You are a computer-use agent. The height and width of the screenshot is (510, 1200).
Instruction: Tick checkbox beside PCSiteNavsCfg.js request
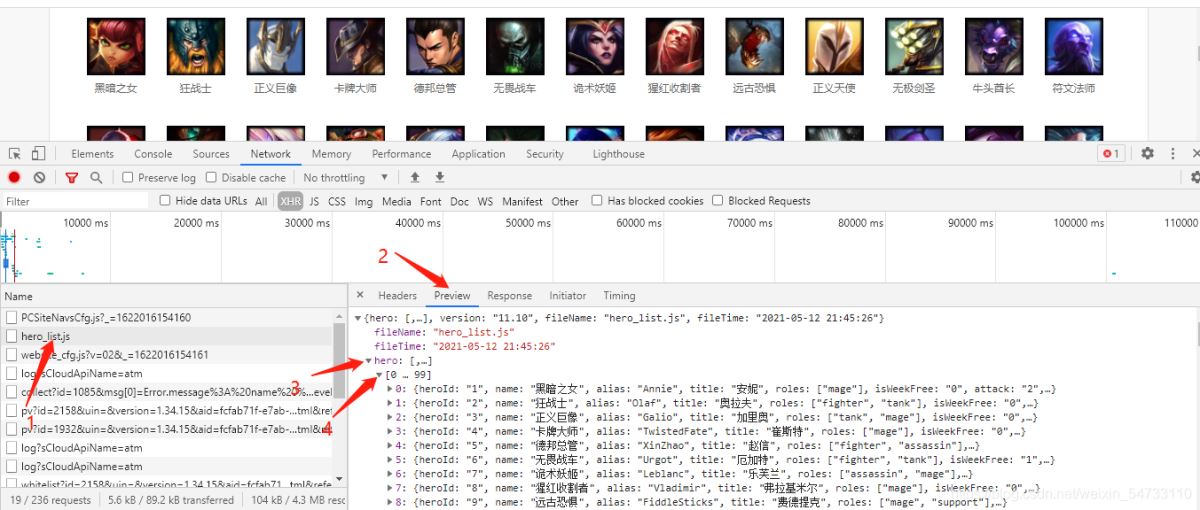pos(12,317)
